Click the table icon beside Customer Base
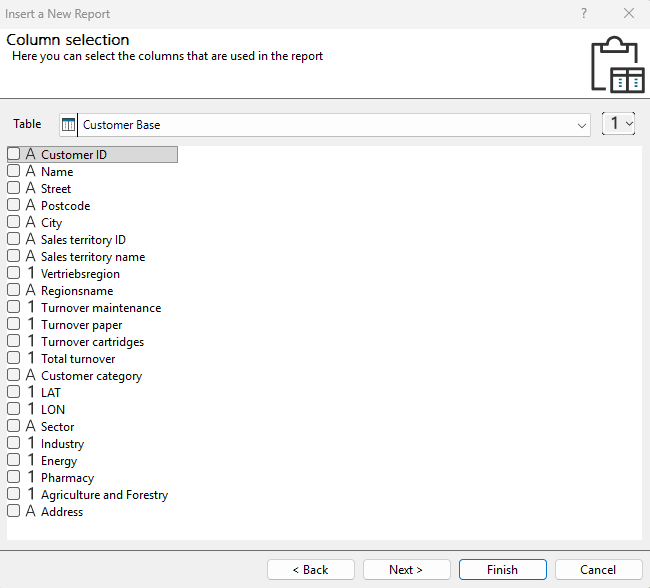Screen dimensions: 650x588 coord(68,125)
